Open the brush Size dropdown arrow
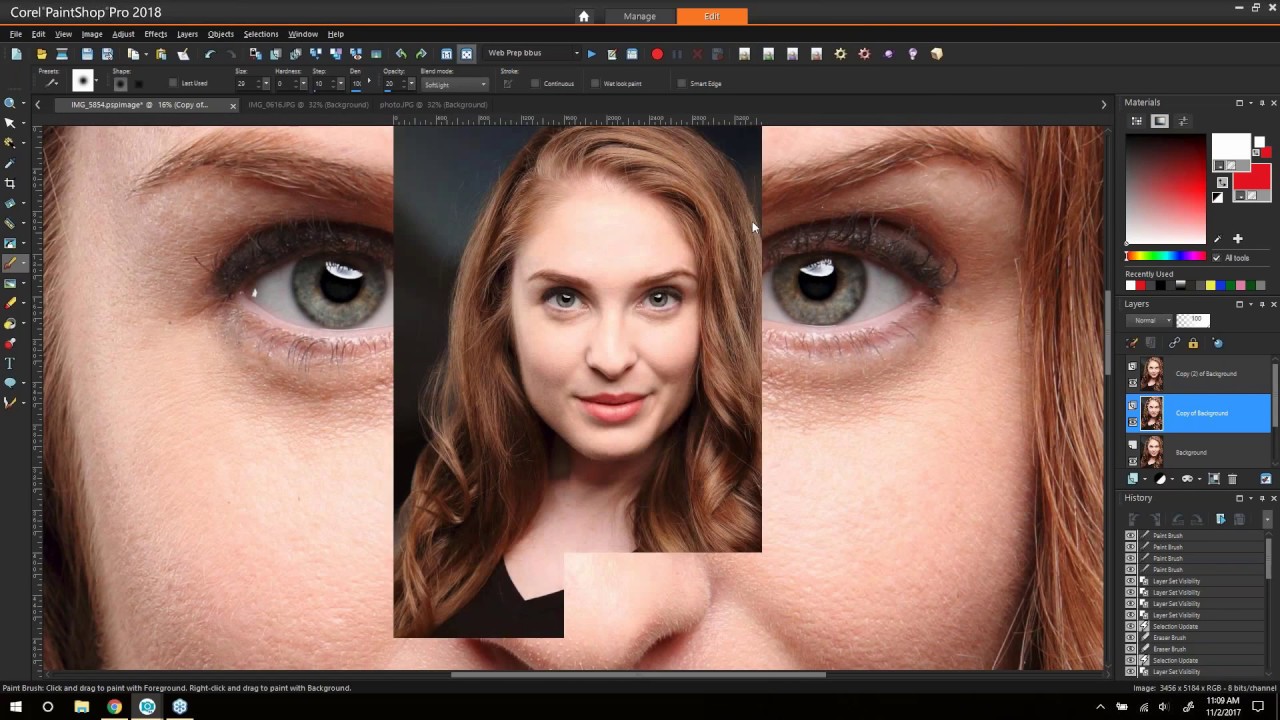Screen dimensions: 1280x720 [x=265, y=84]
